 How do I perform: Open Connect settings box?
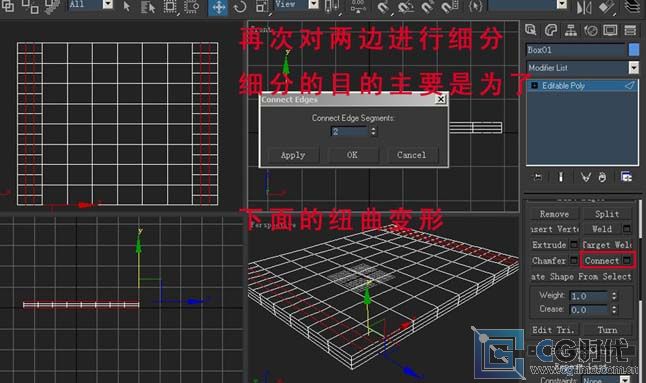click(x=627, y=260)
